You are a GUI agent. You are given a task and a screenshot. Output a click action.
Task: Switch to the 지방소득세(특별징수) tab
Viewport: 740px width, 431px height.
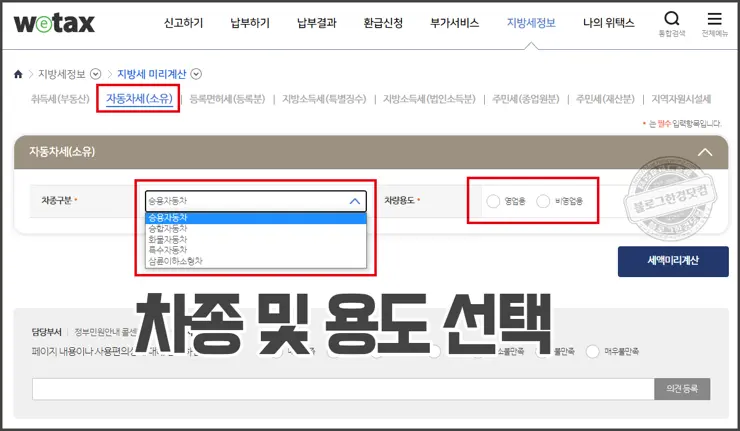(324, 99)
